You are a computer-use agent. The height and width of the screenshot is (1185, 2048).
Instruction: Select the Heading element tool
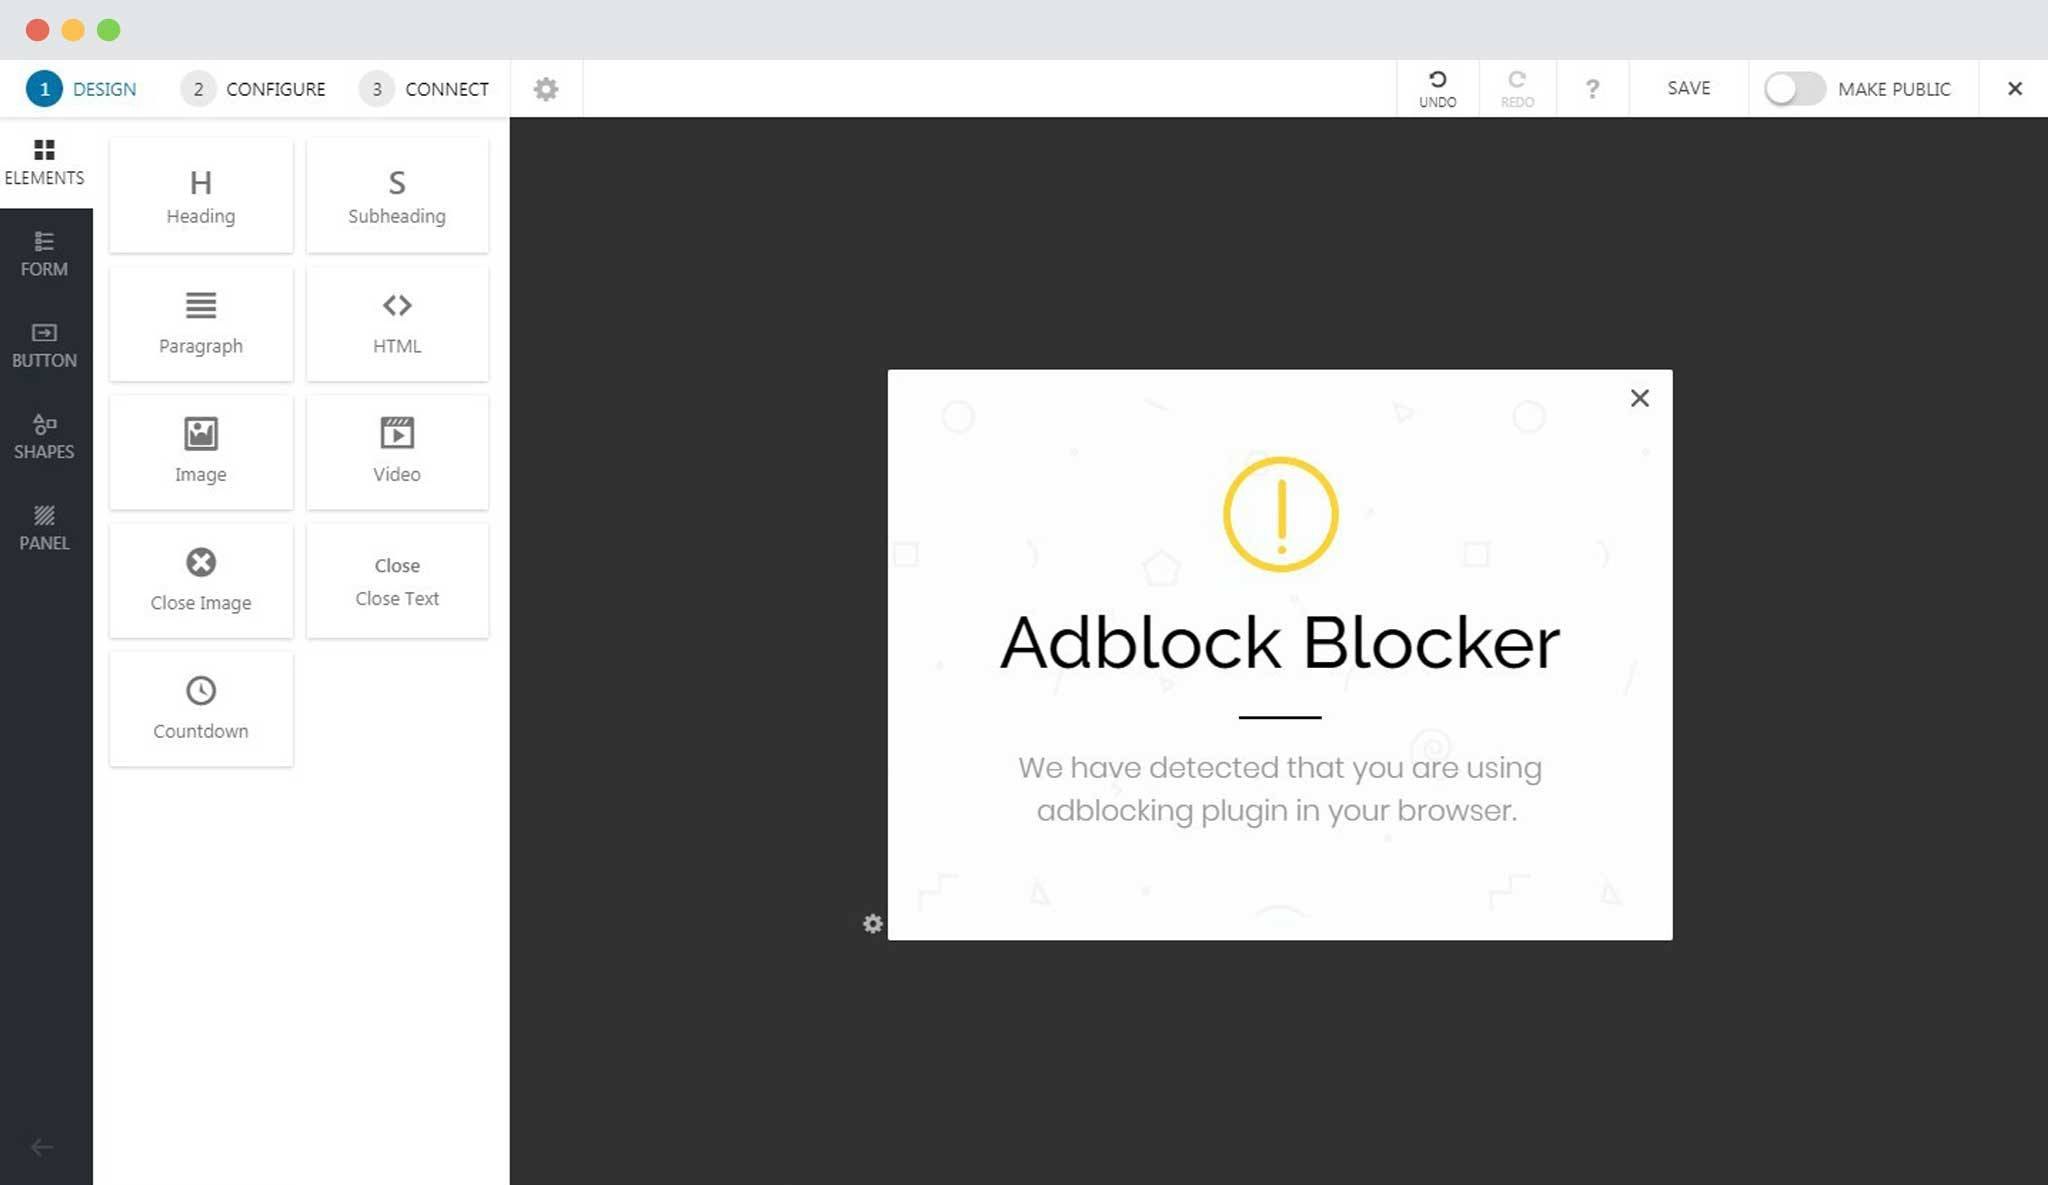pos(199,195)
